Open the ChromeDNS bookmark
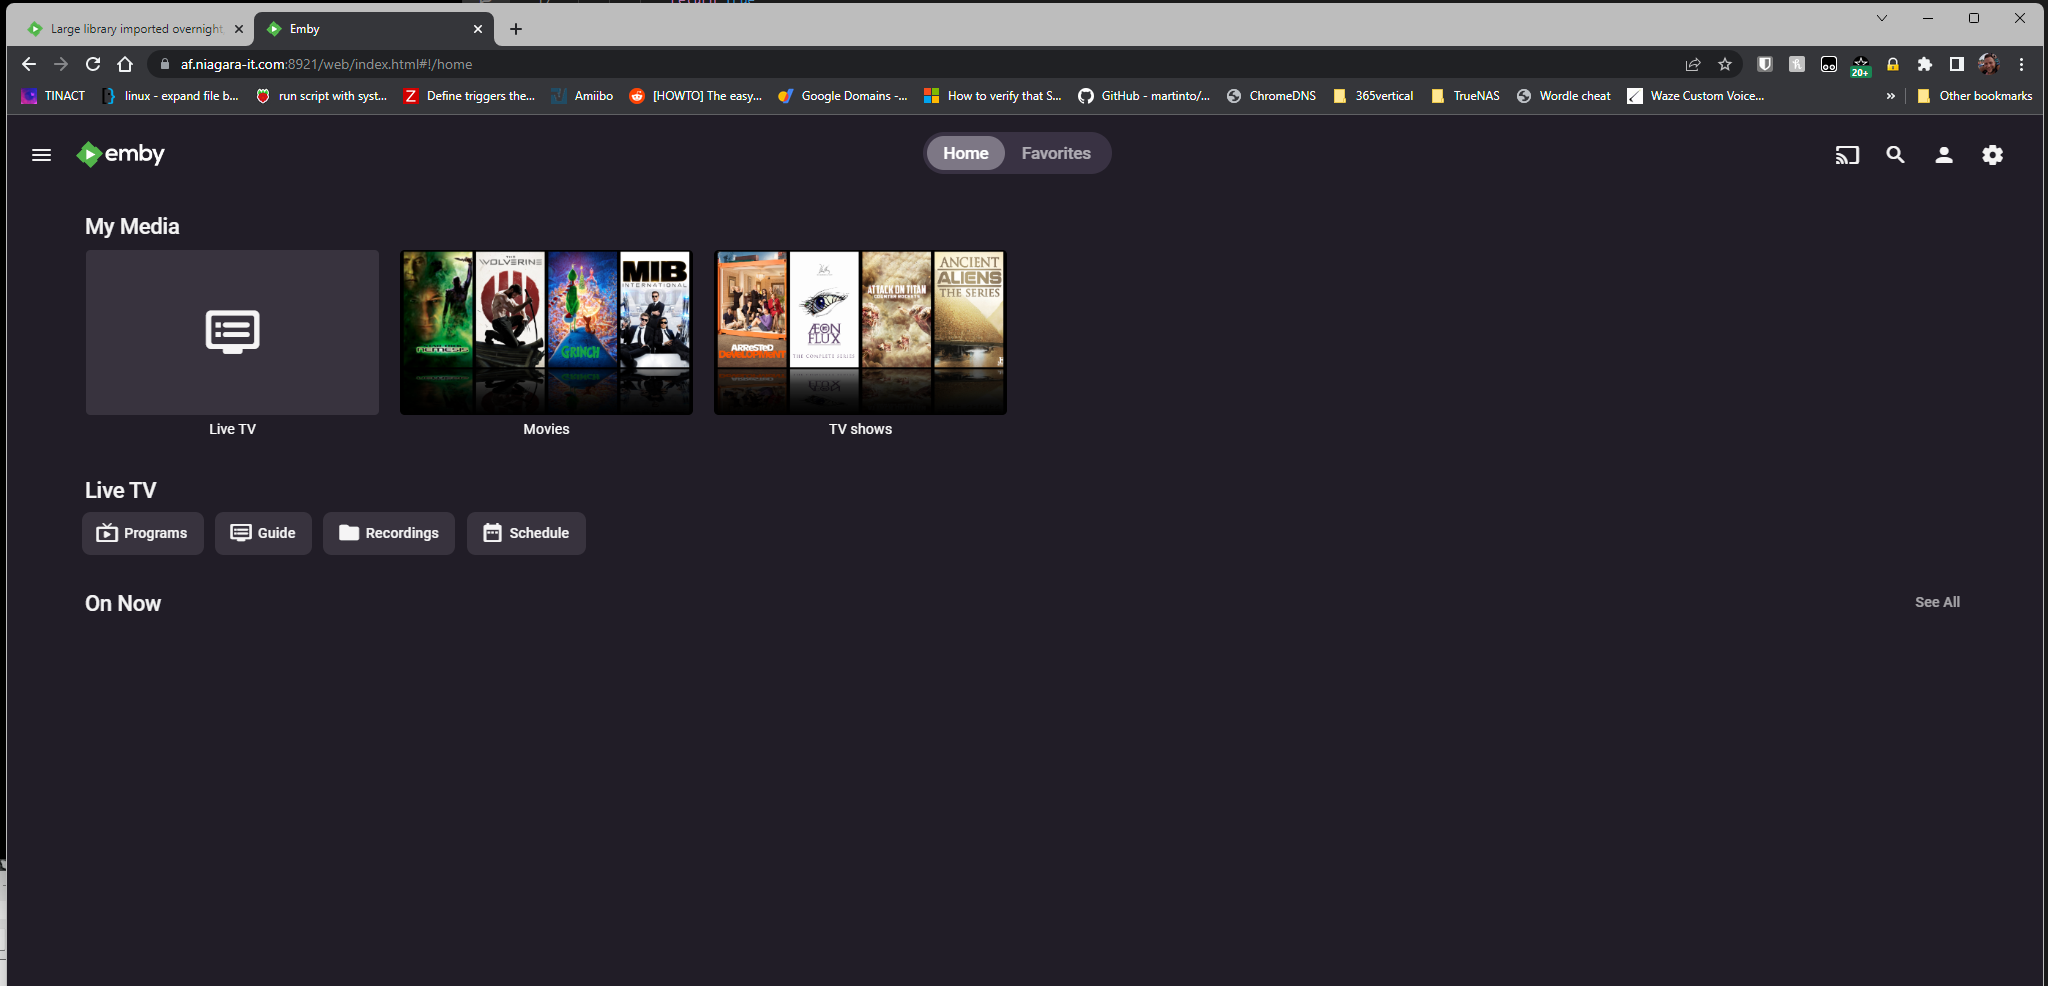Viewport: 2048px width, 986px height. coord(1272,96)
